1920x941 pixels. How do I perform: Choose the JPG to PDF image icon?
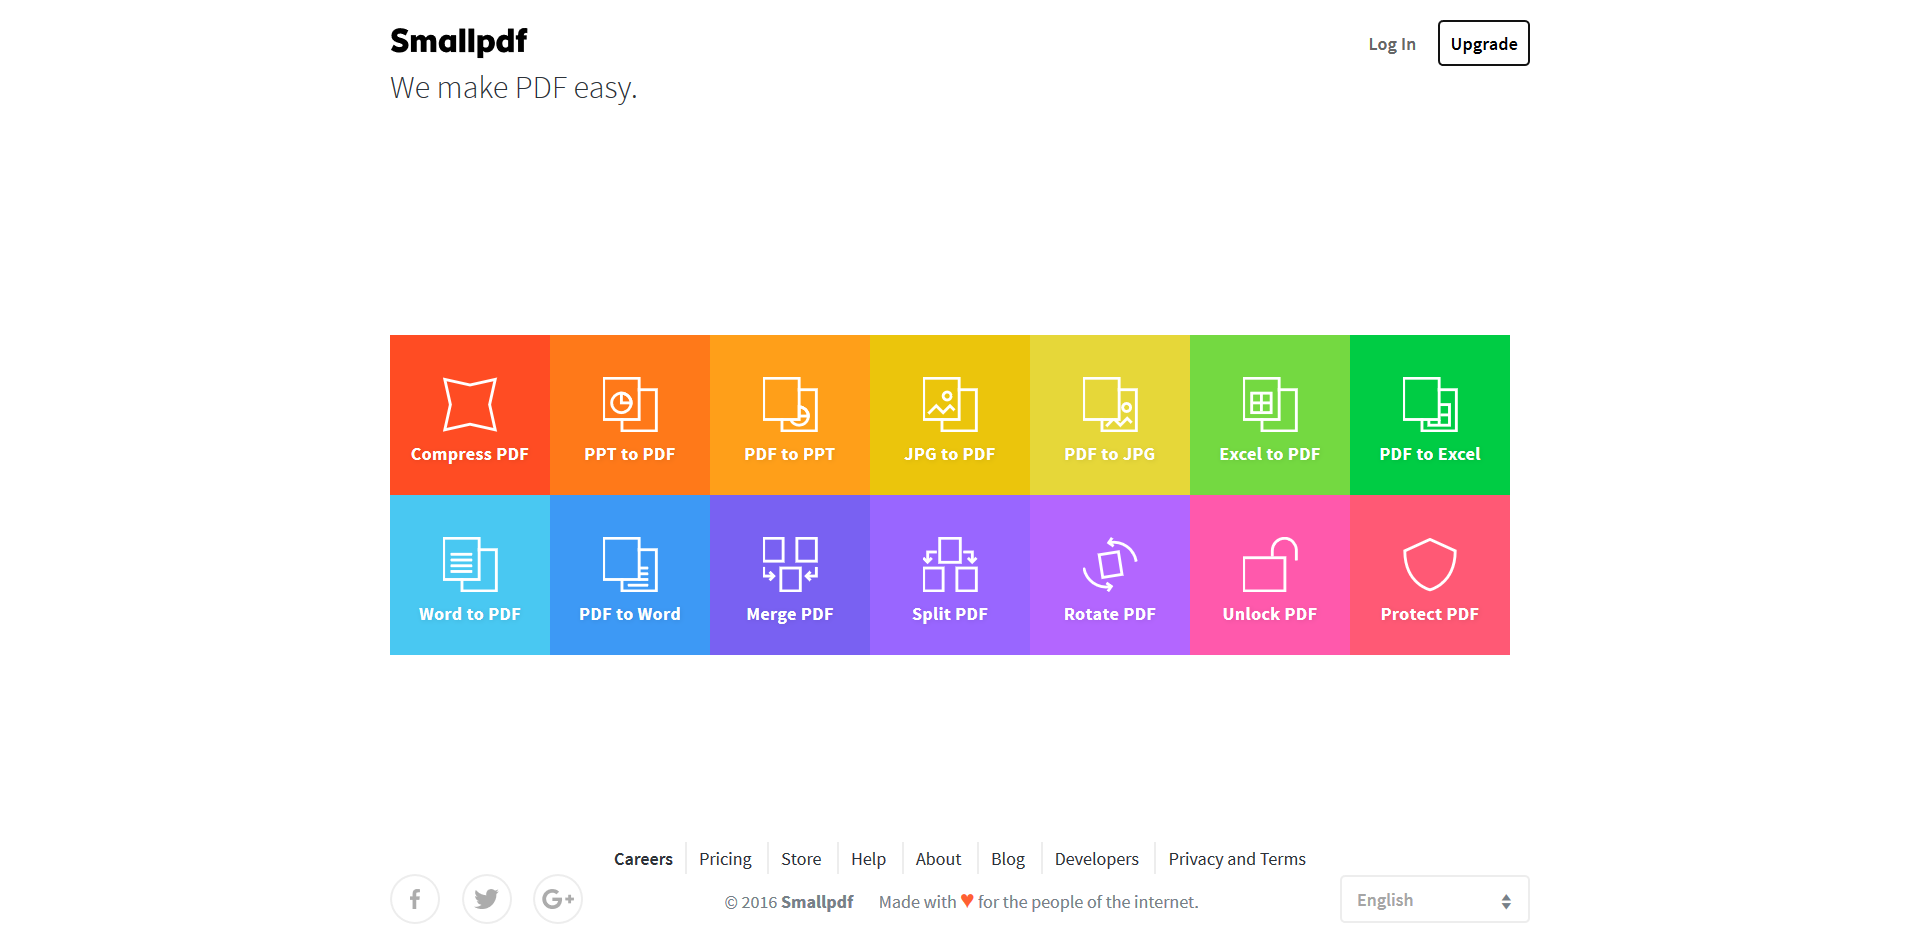(x=950, y=404)
